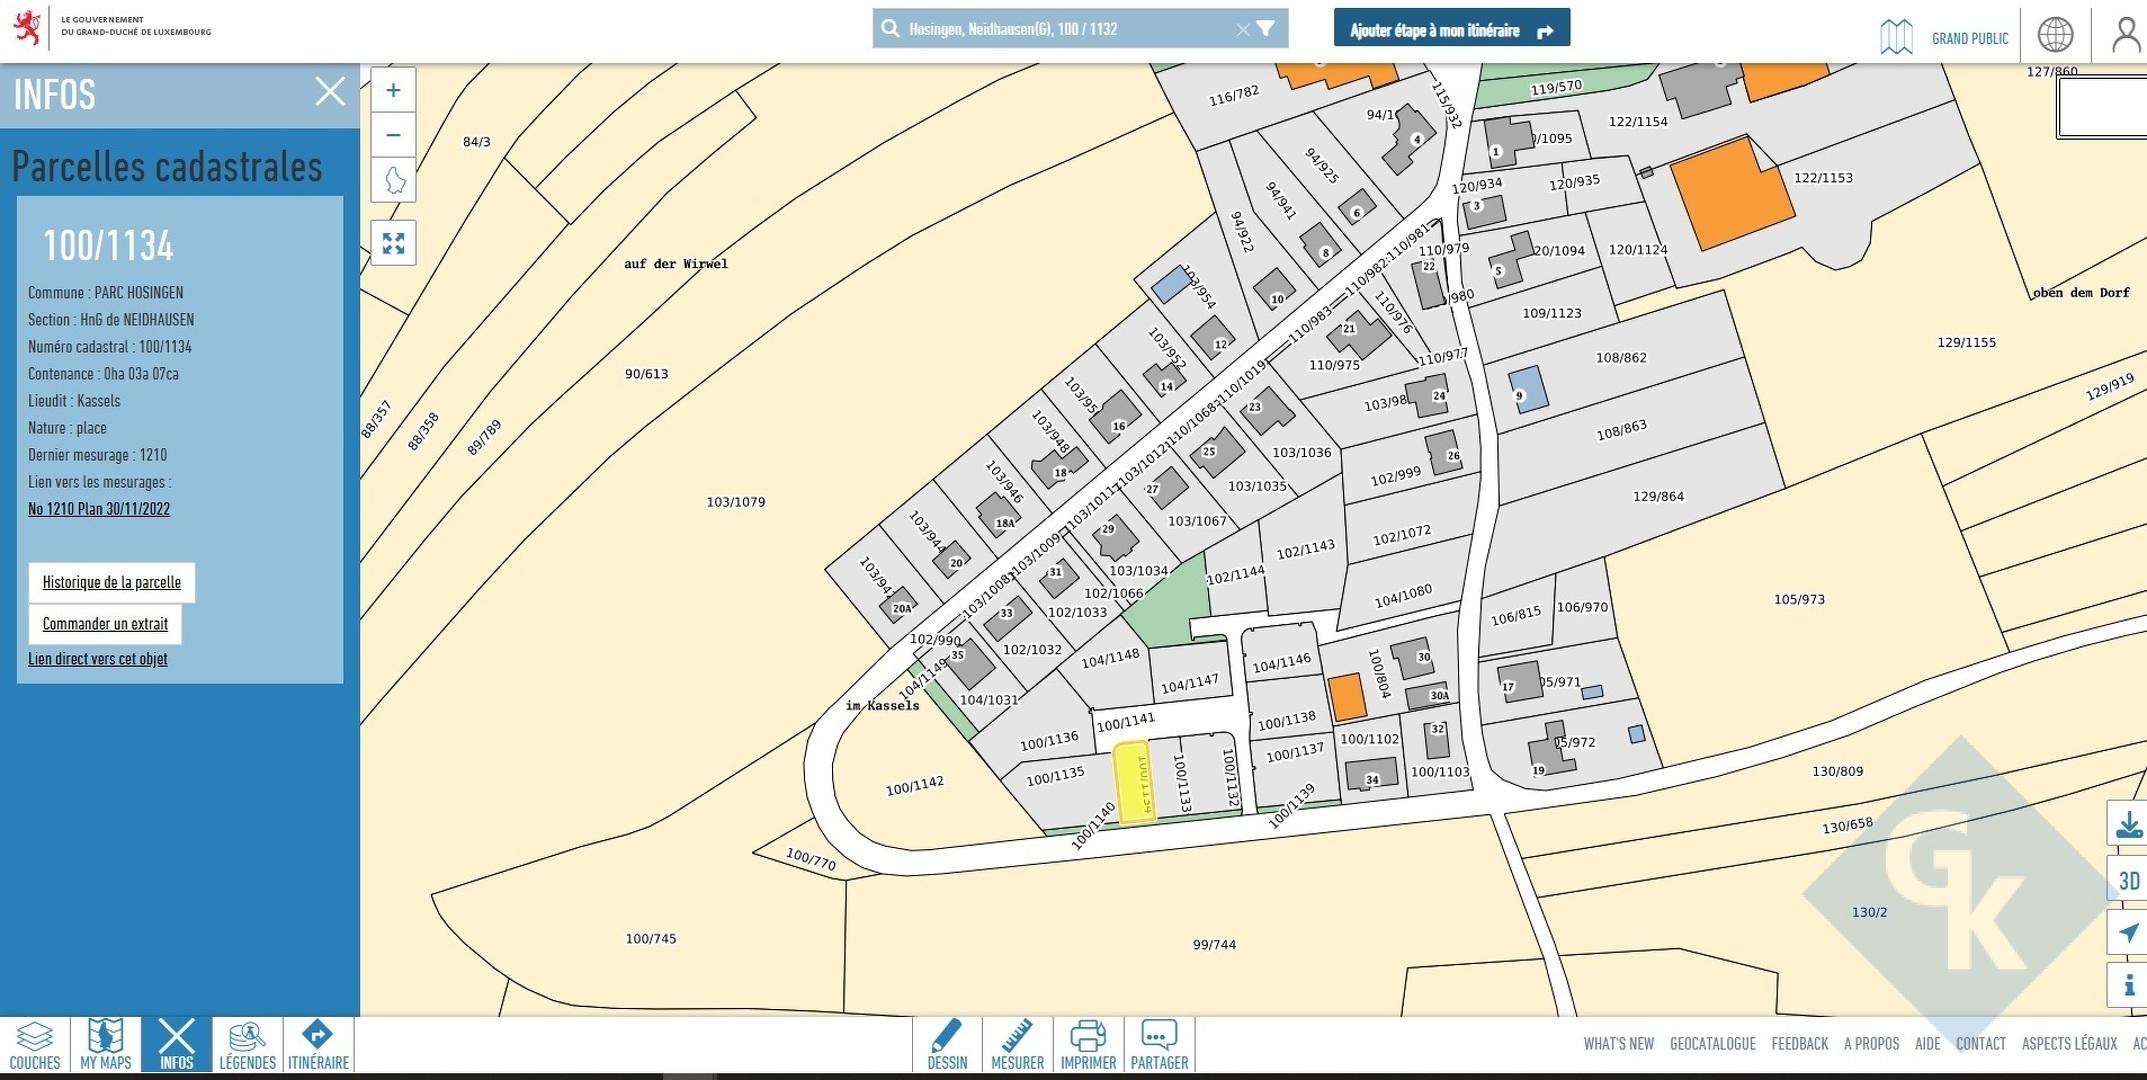The image size is (2147, 1080).
Task: Switch to 3D map view
Action: (x=2128, y=880)
